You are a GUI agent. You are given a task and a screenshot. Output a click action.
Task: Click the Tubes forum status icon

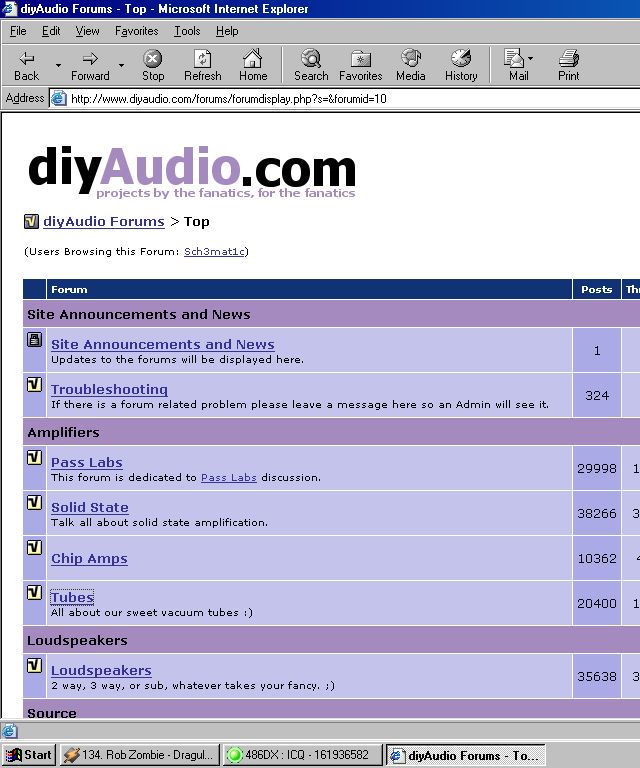tap(34, 593)
